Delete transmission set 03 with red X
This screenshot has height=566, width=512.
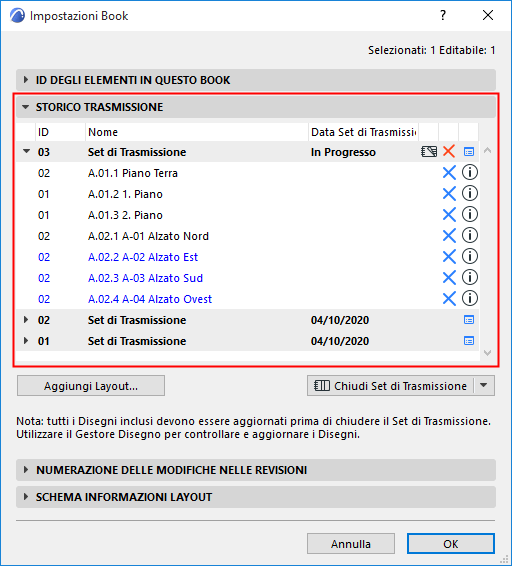click(449, 151)
